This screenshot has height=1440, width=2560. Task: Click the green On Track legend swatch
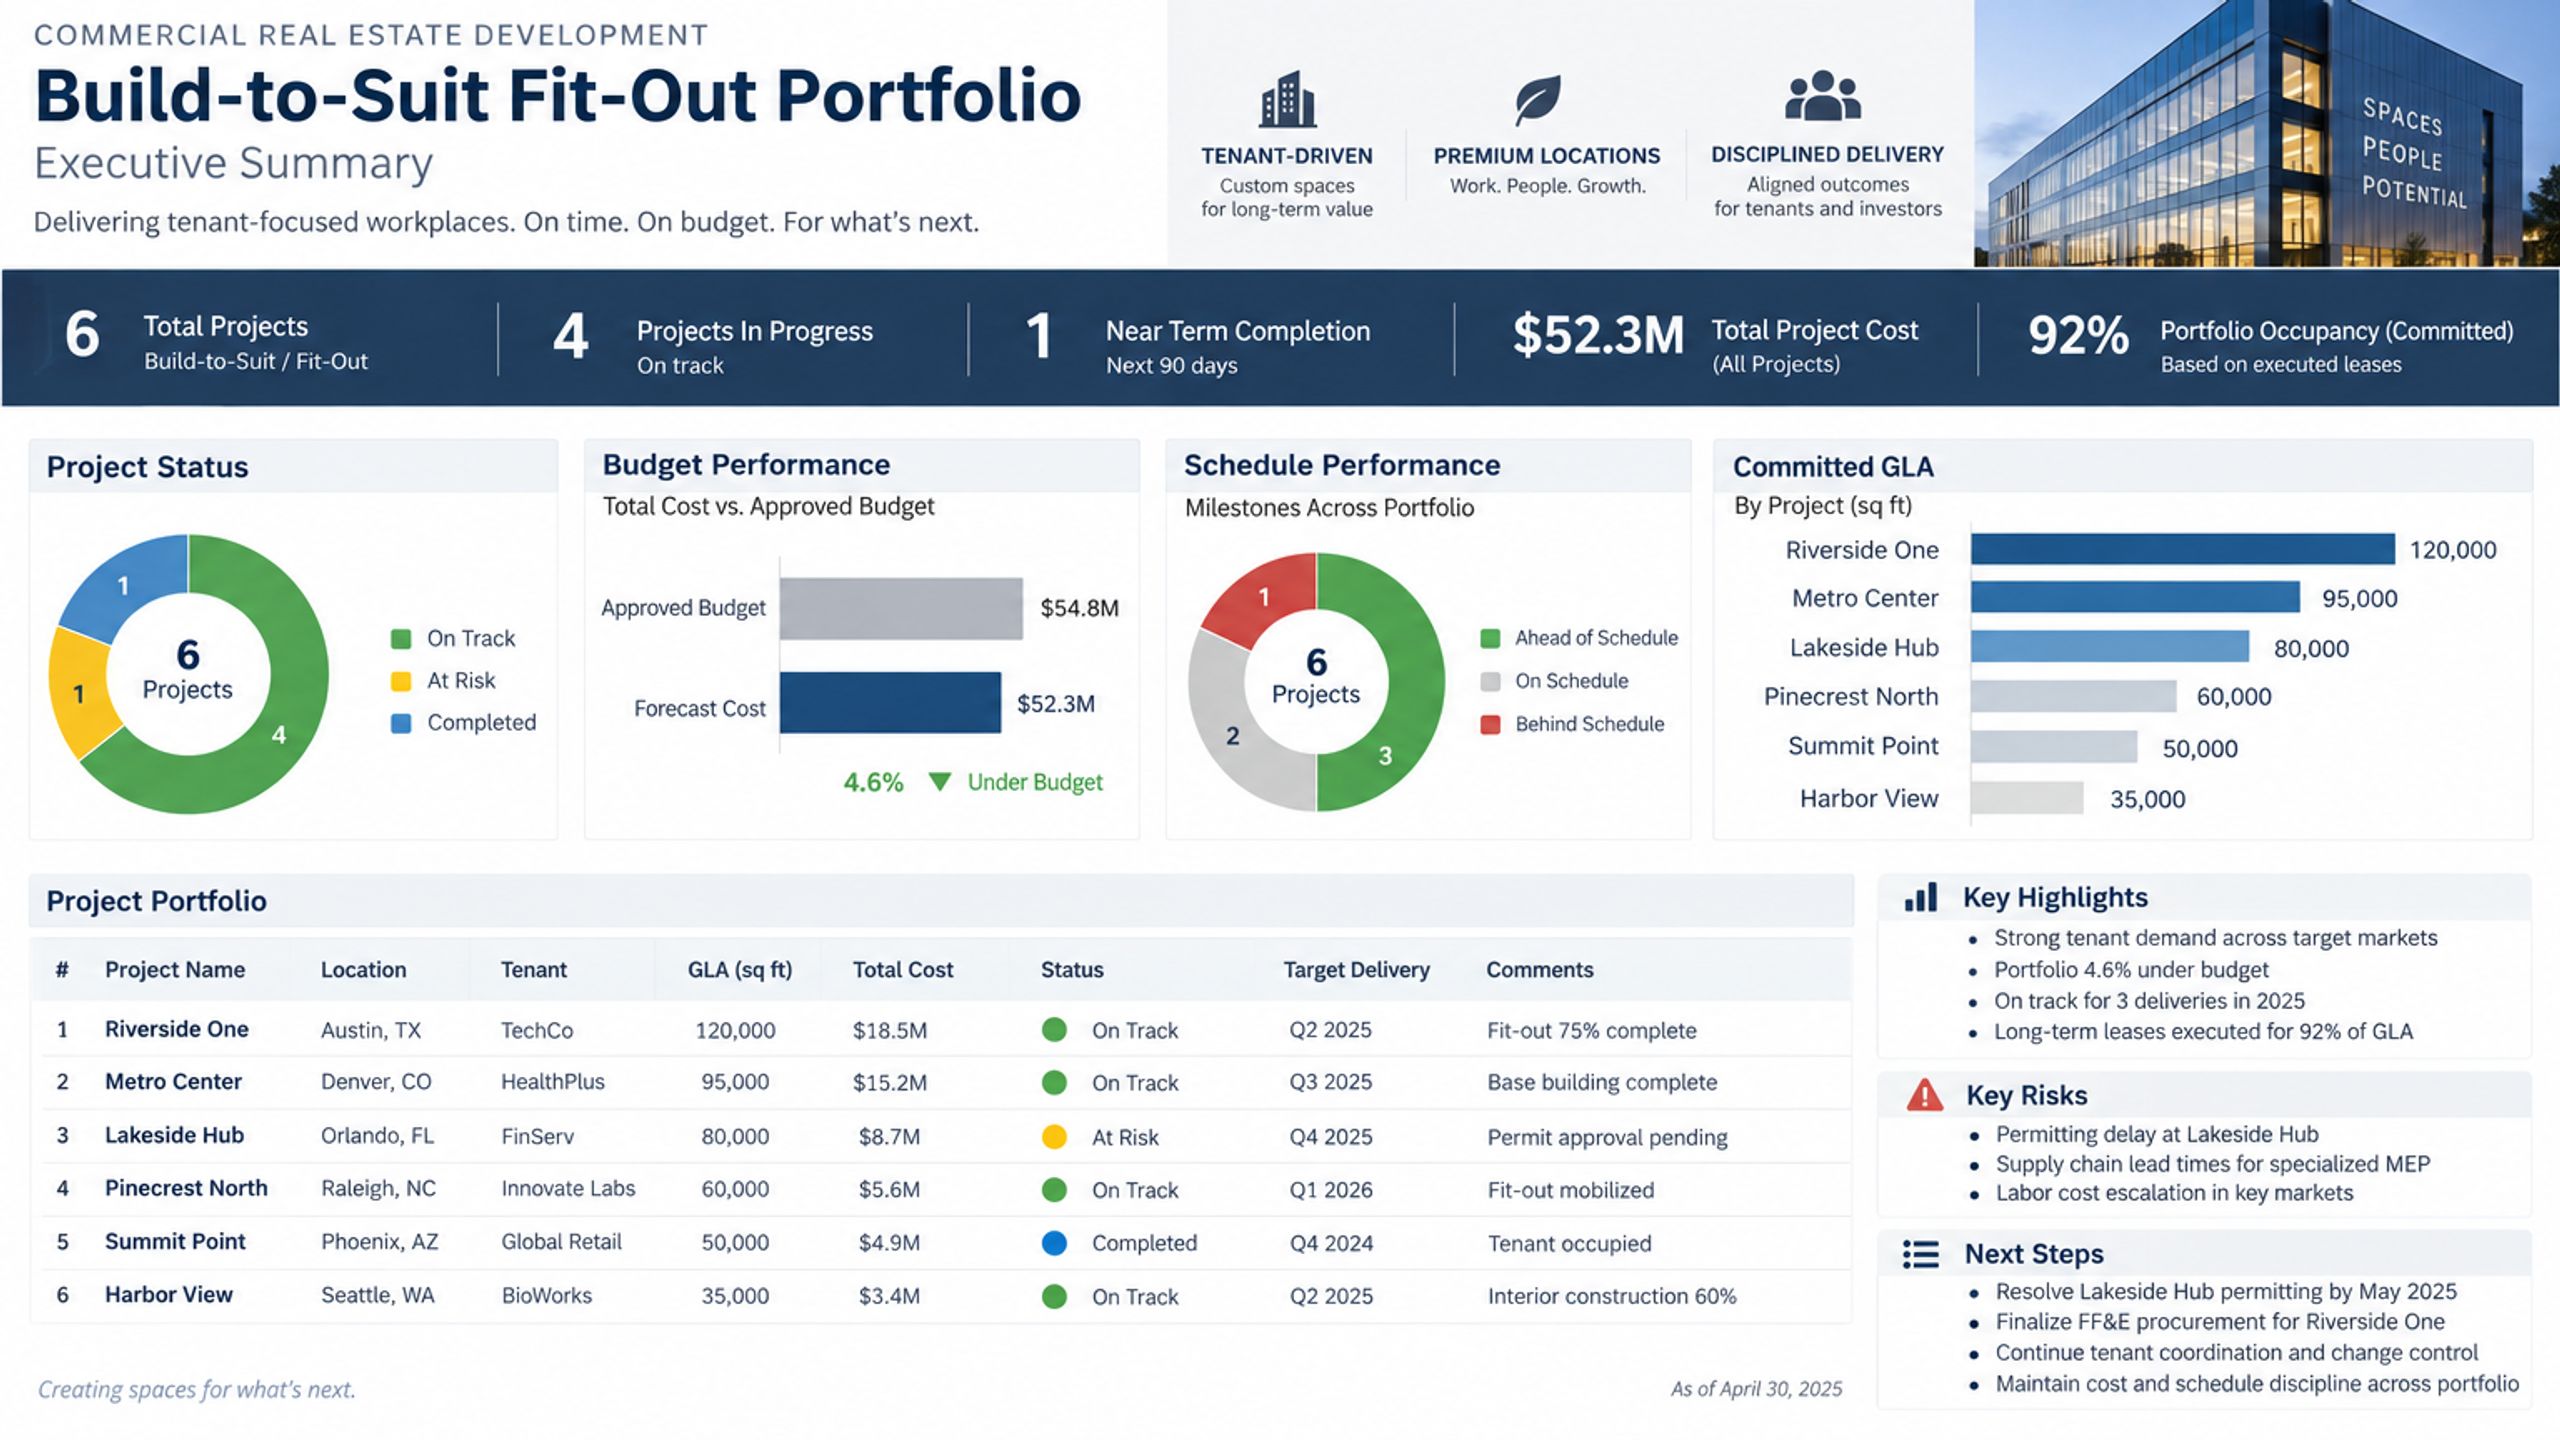(x=401, y=639)
